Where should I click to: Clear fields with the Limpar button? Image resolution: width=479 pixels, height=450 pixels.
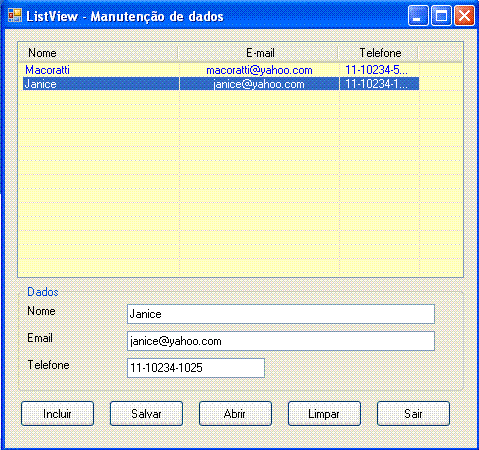[x=324, y=414]
